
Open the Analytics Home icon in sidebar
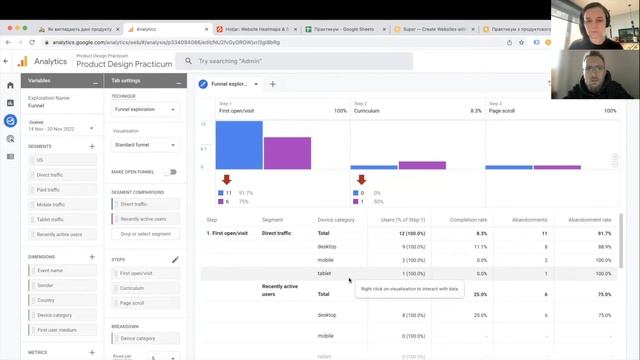click(10, 85)
